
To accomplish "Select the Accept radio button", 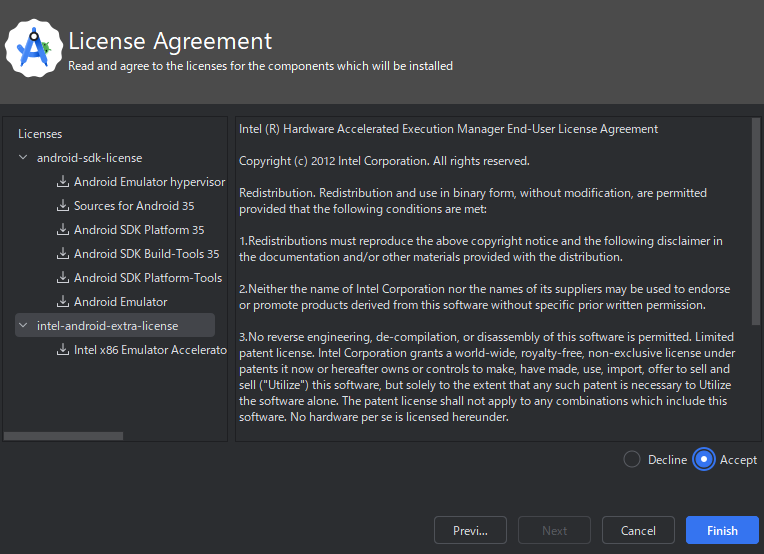I will pyautogui.click(x=704, y=459).
